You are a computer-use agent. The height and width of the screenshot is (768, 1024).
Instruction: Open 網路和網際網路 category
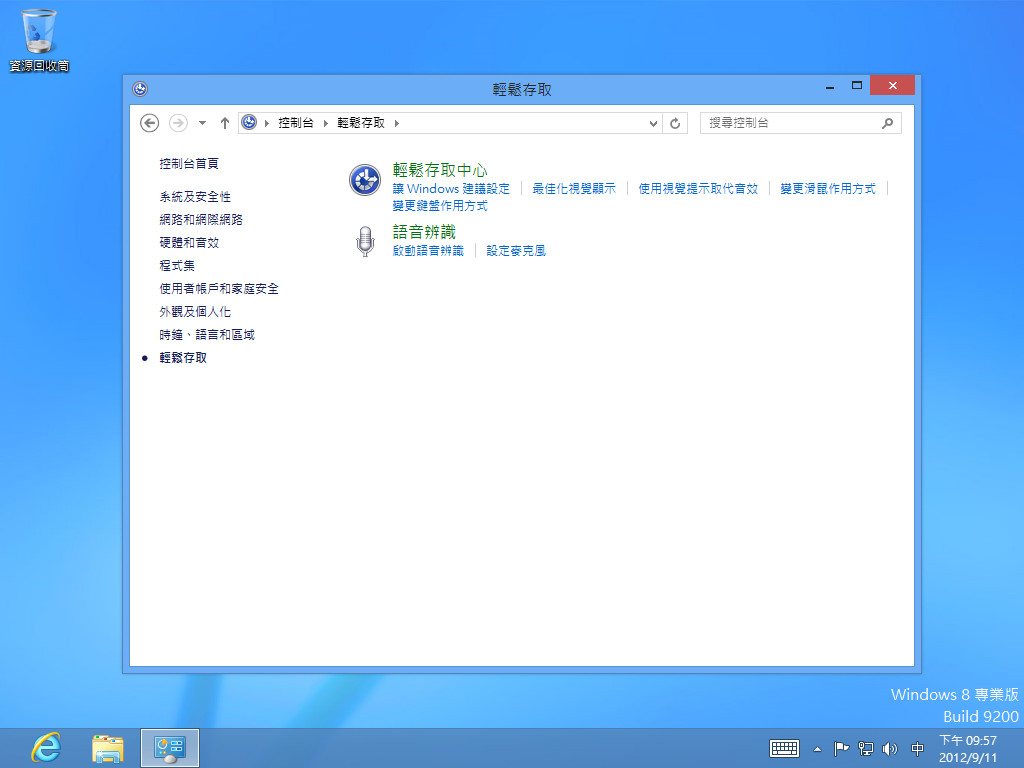[x=200, y=219]
